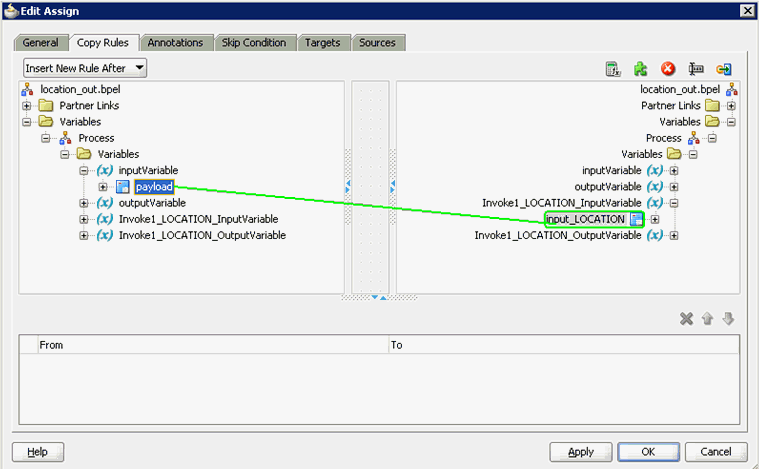
Task: Click the splitter collapse arrows below trees
Action: tap(379, 297)
